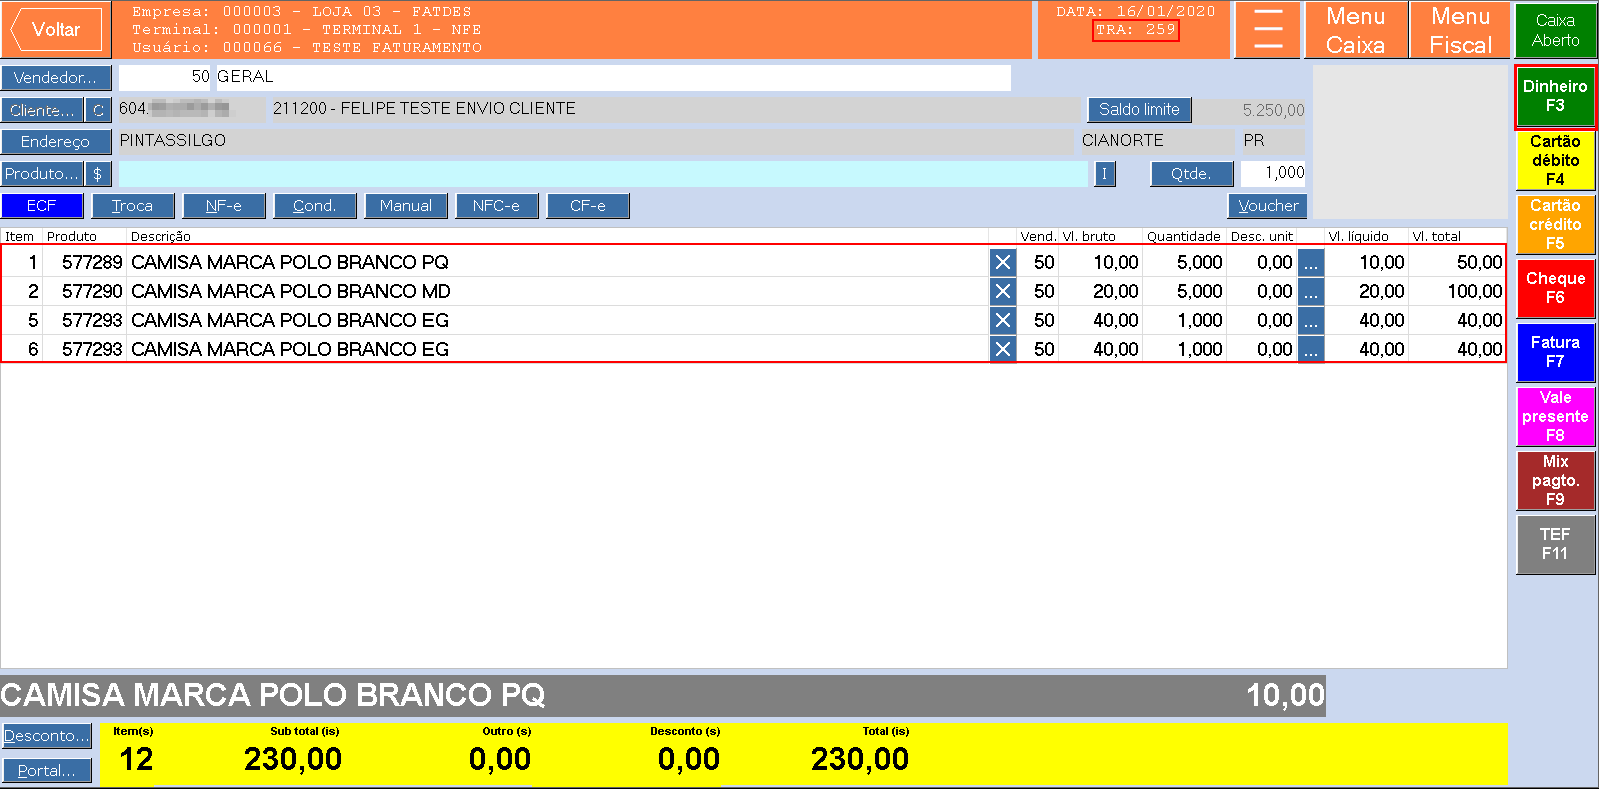Click the TRA: 259 transaction label
This screenshot has width=1599, height=789.
[x=1136, y=30]
